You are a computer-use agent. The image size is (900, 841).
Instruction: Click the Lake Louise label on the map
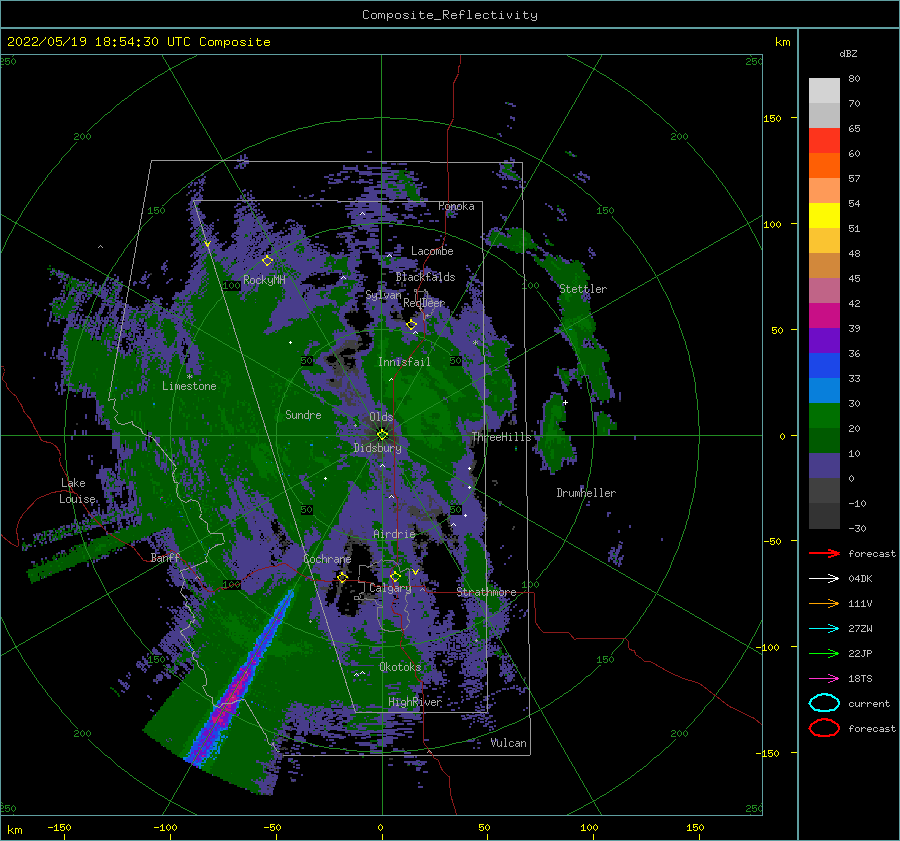77,491
